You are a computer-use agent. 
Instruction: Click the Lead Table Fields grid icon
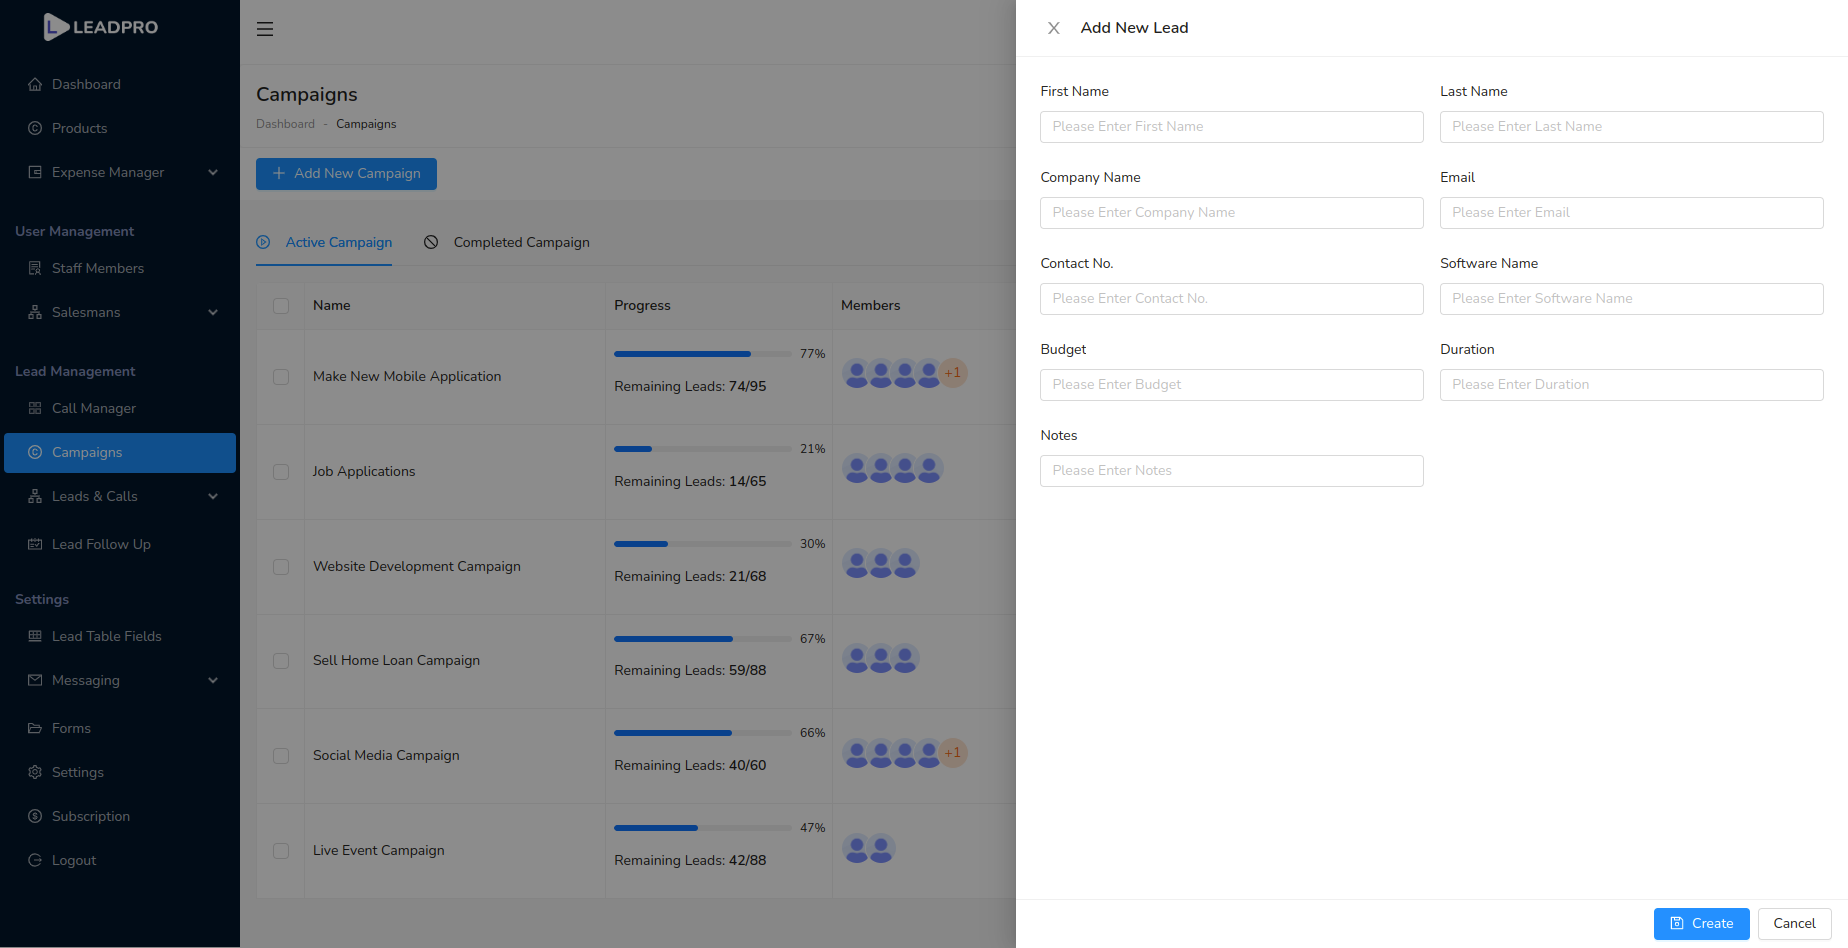click(36, 636)
